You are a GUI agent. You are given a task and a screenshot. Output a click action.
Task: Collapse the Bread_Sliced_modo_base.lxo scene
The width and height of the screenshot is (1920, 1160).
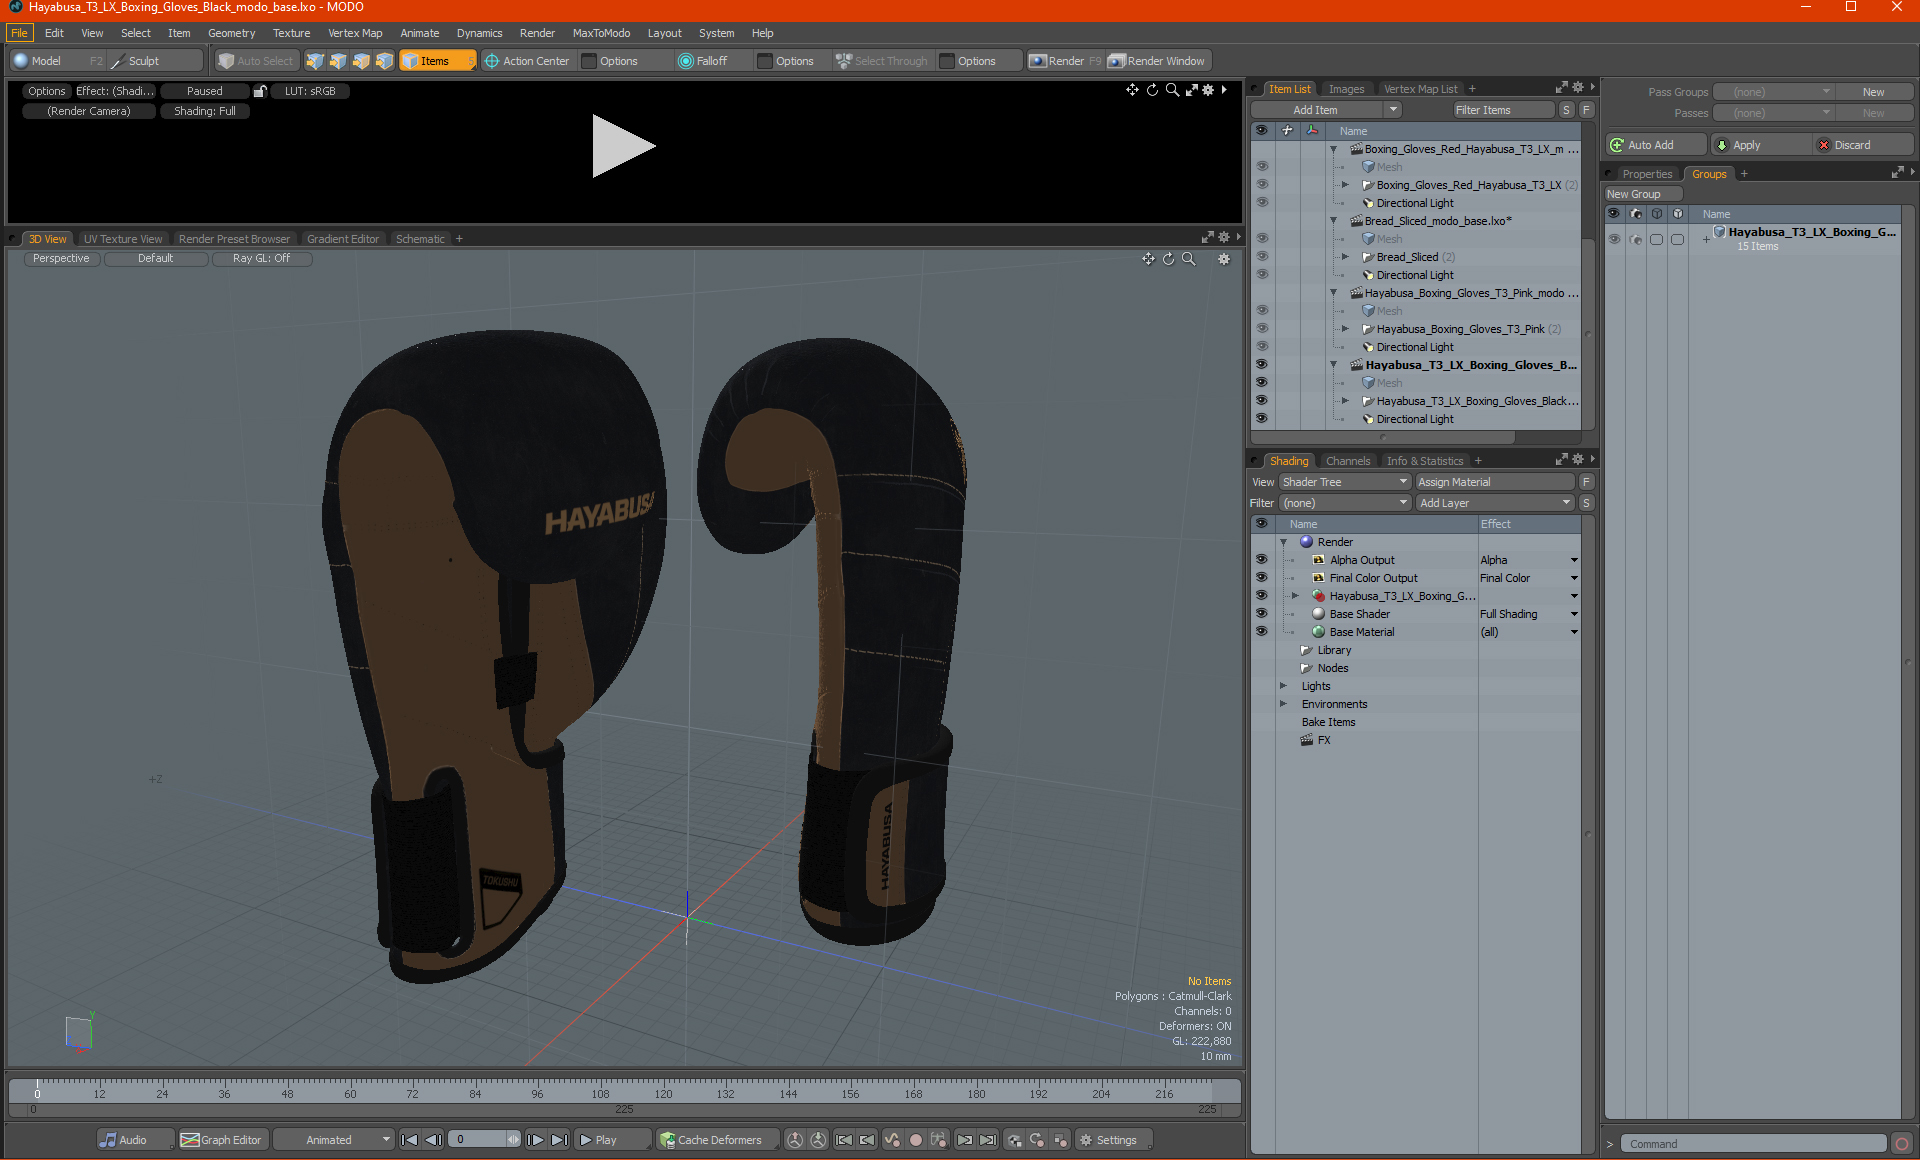click(x=1333, y=221)
